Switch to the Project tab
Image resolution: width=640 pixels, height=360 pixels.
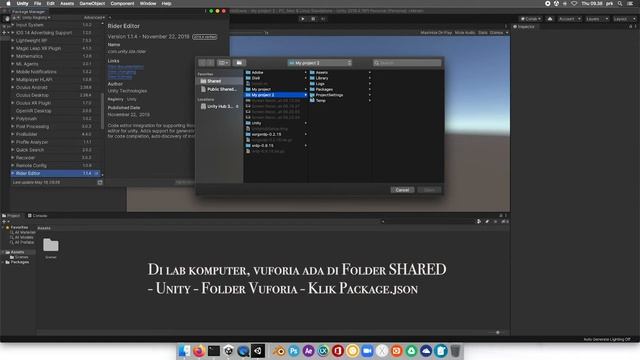pos(11,216)
